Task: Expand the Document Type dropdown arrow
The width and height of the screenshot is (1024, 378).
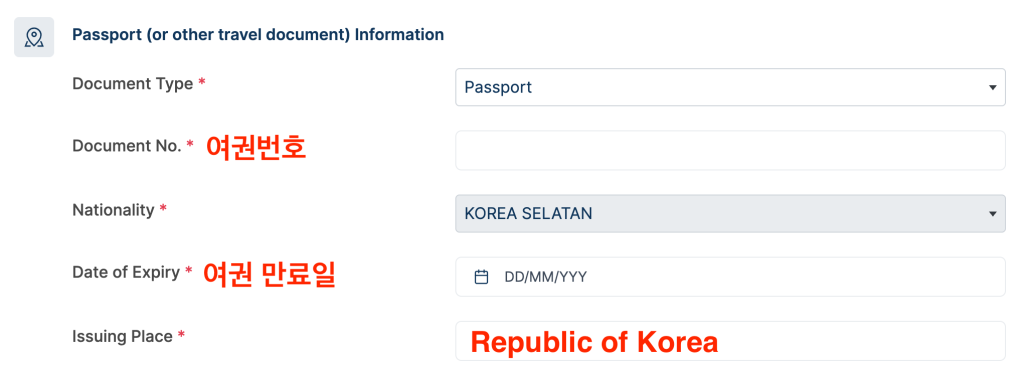Action: coord(993,87)
